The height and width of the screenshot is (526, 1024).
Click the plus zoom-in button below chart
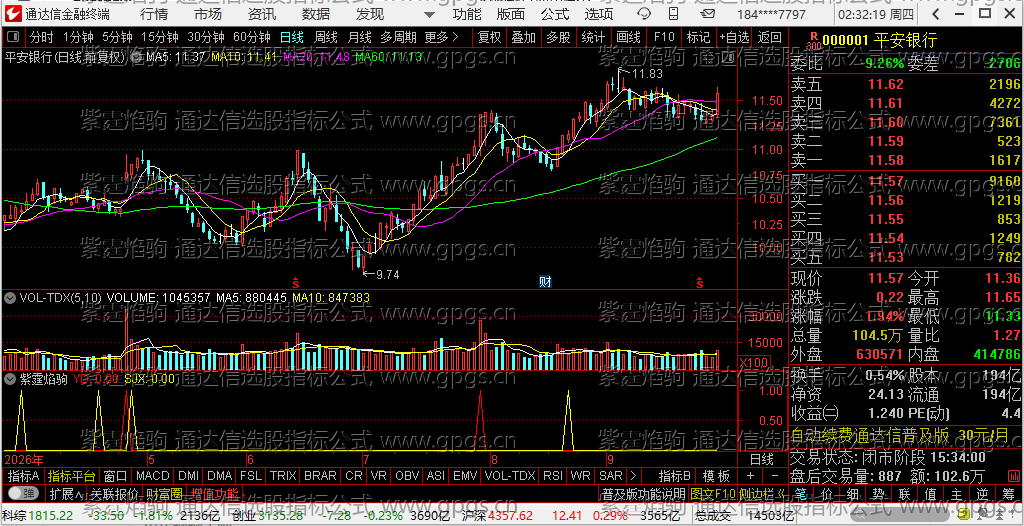(750, 476)
